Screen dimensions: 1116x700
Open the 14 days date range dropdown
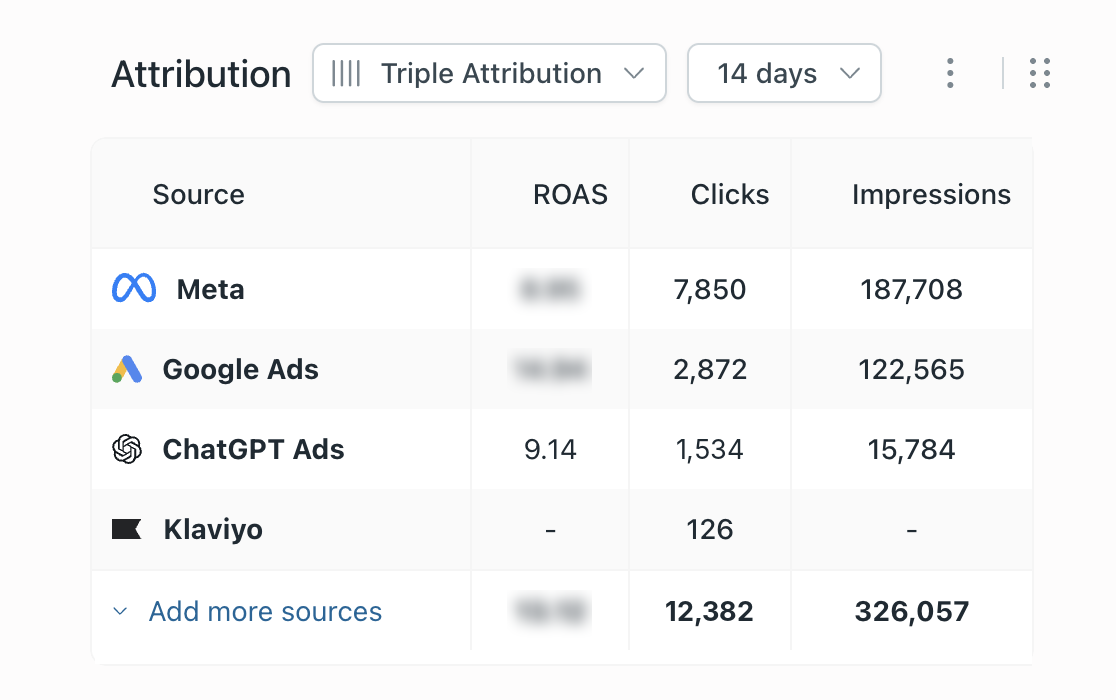pos(784,73)
